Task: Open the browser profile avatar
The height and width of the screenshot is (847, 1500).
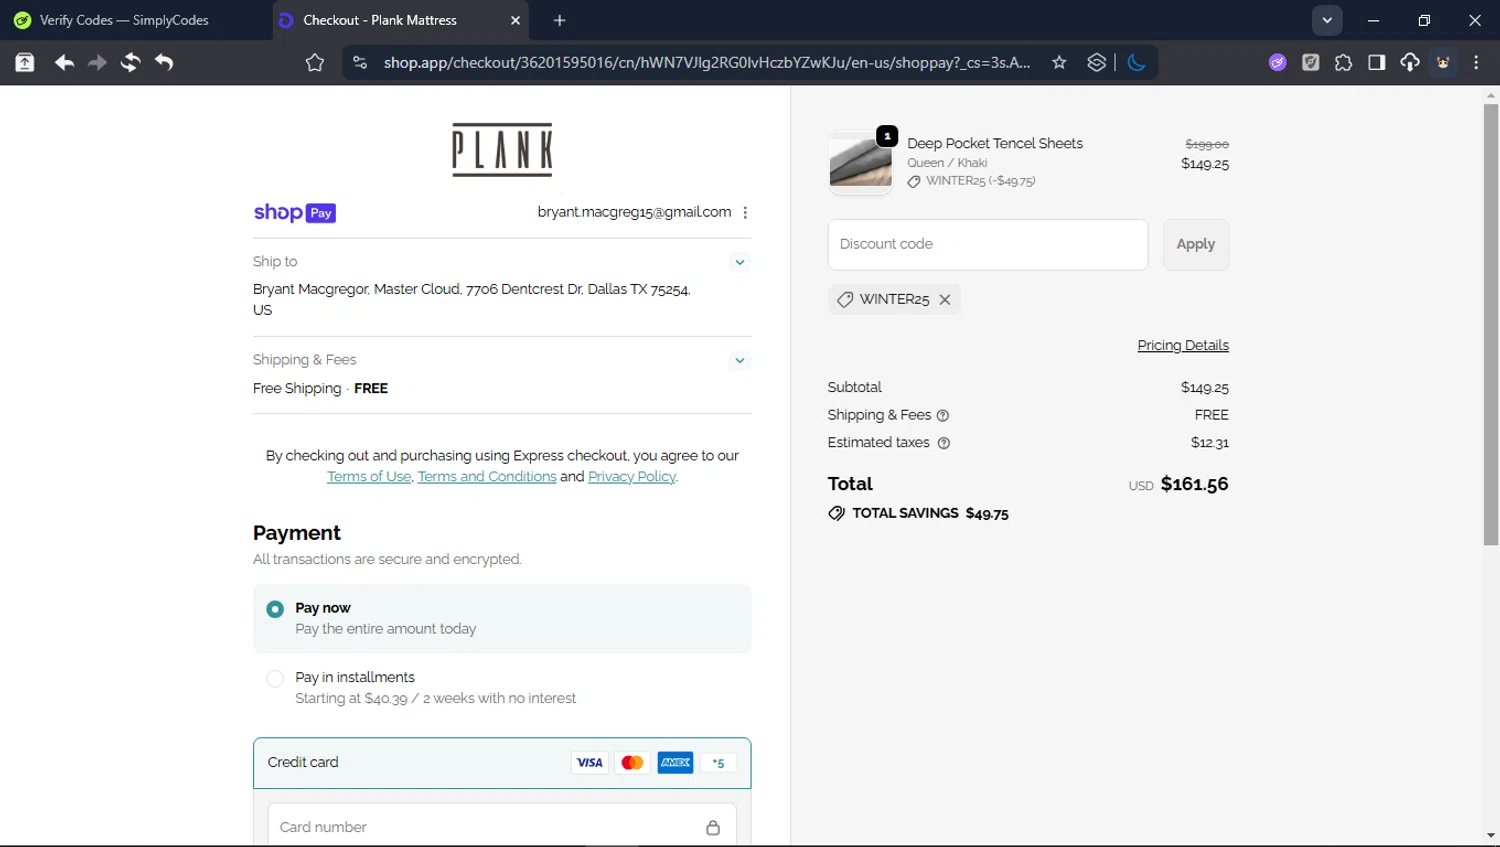Action: 1443,62
